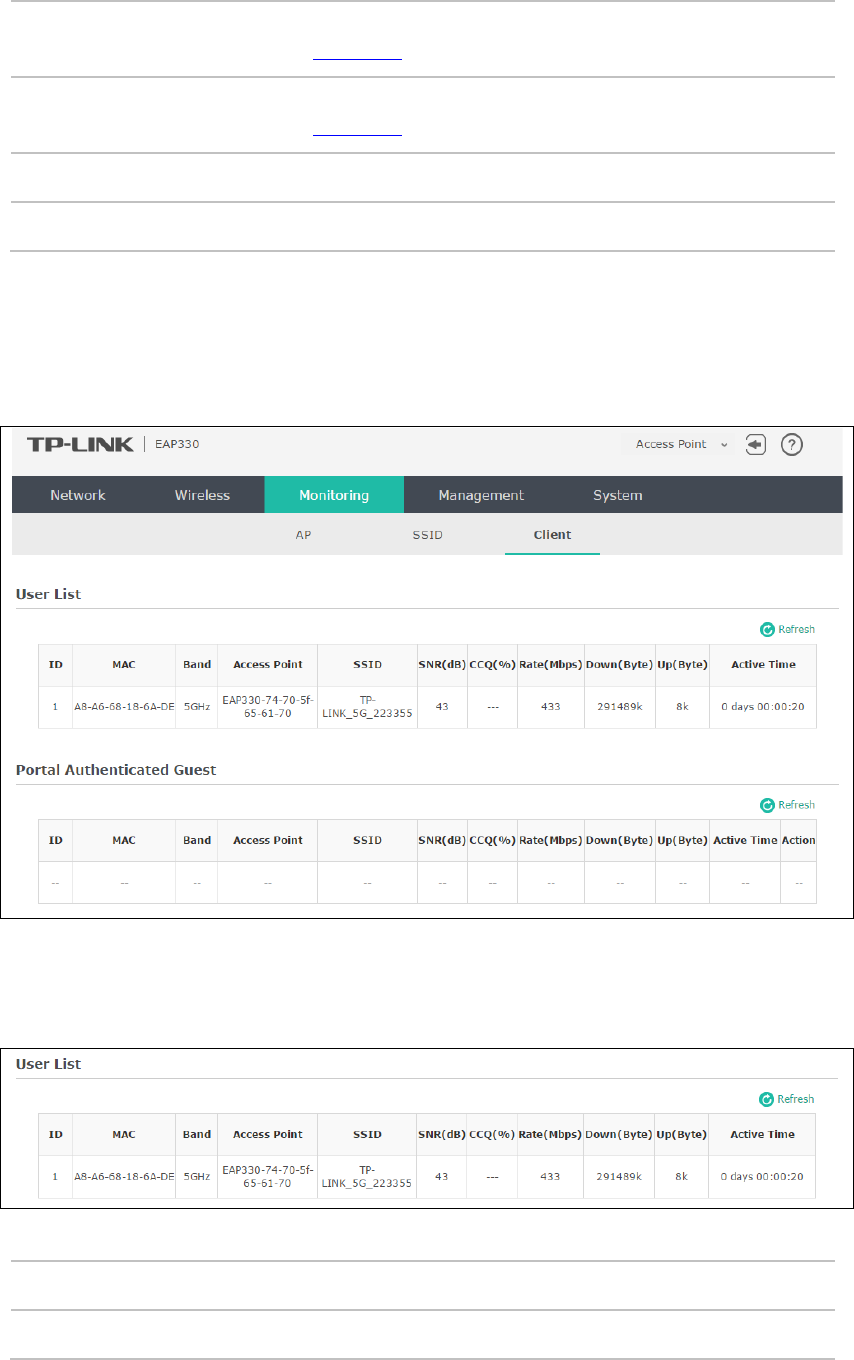Open the Management tab
This screenshot has height=1360, width=854.
481,495
